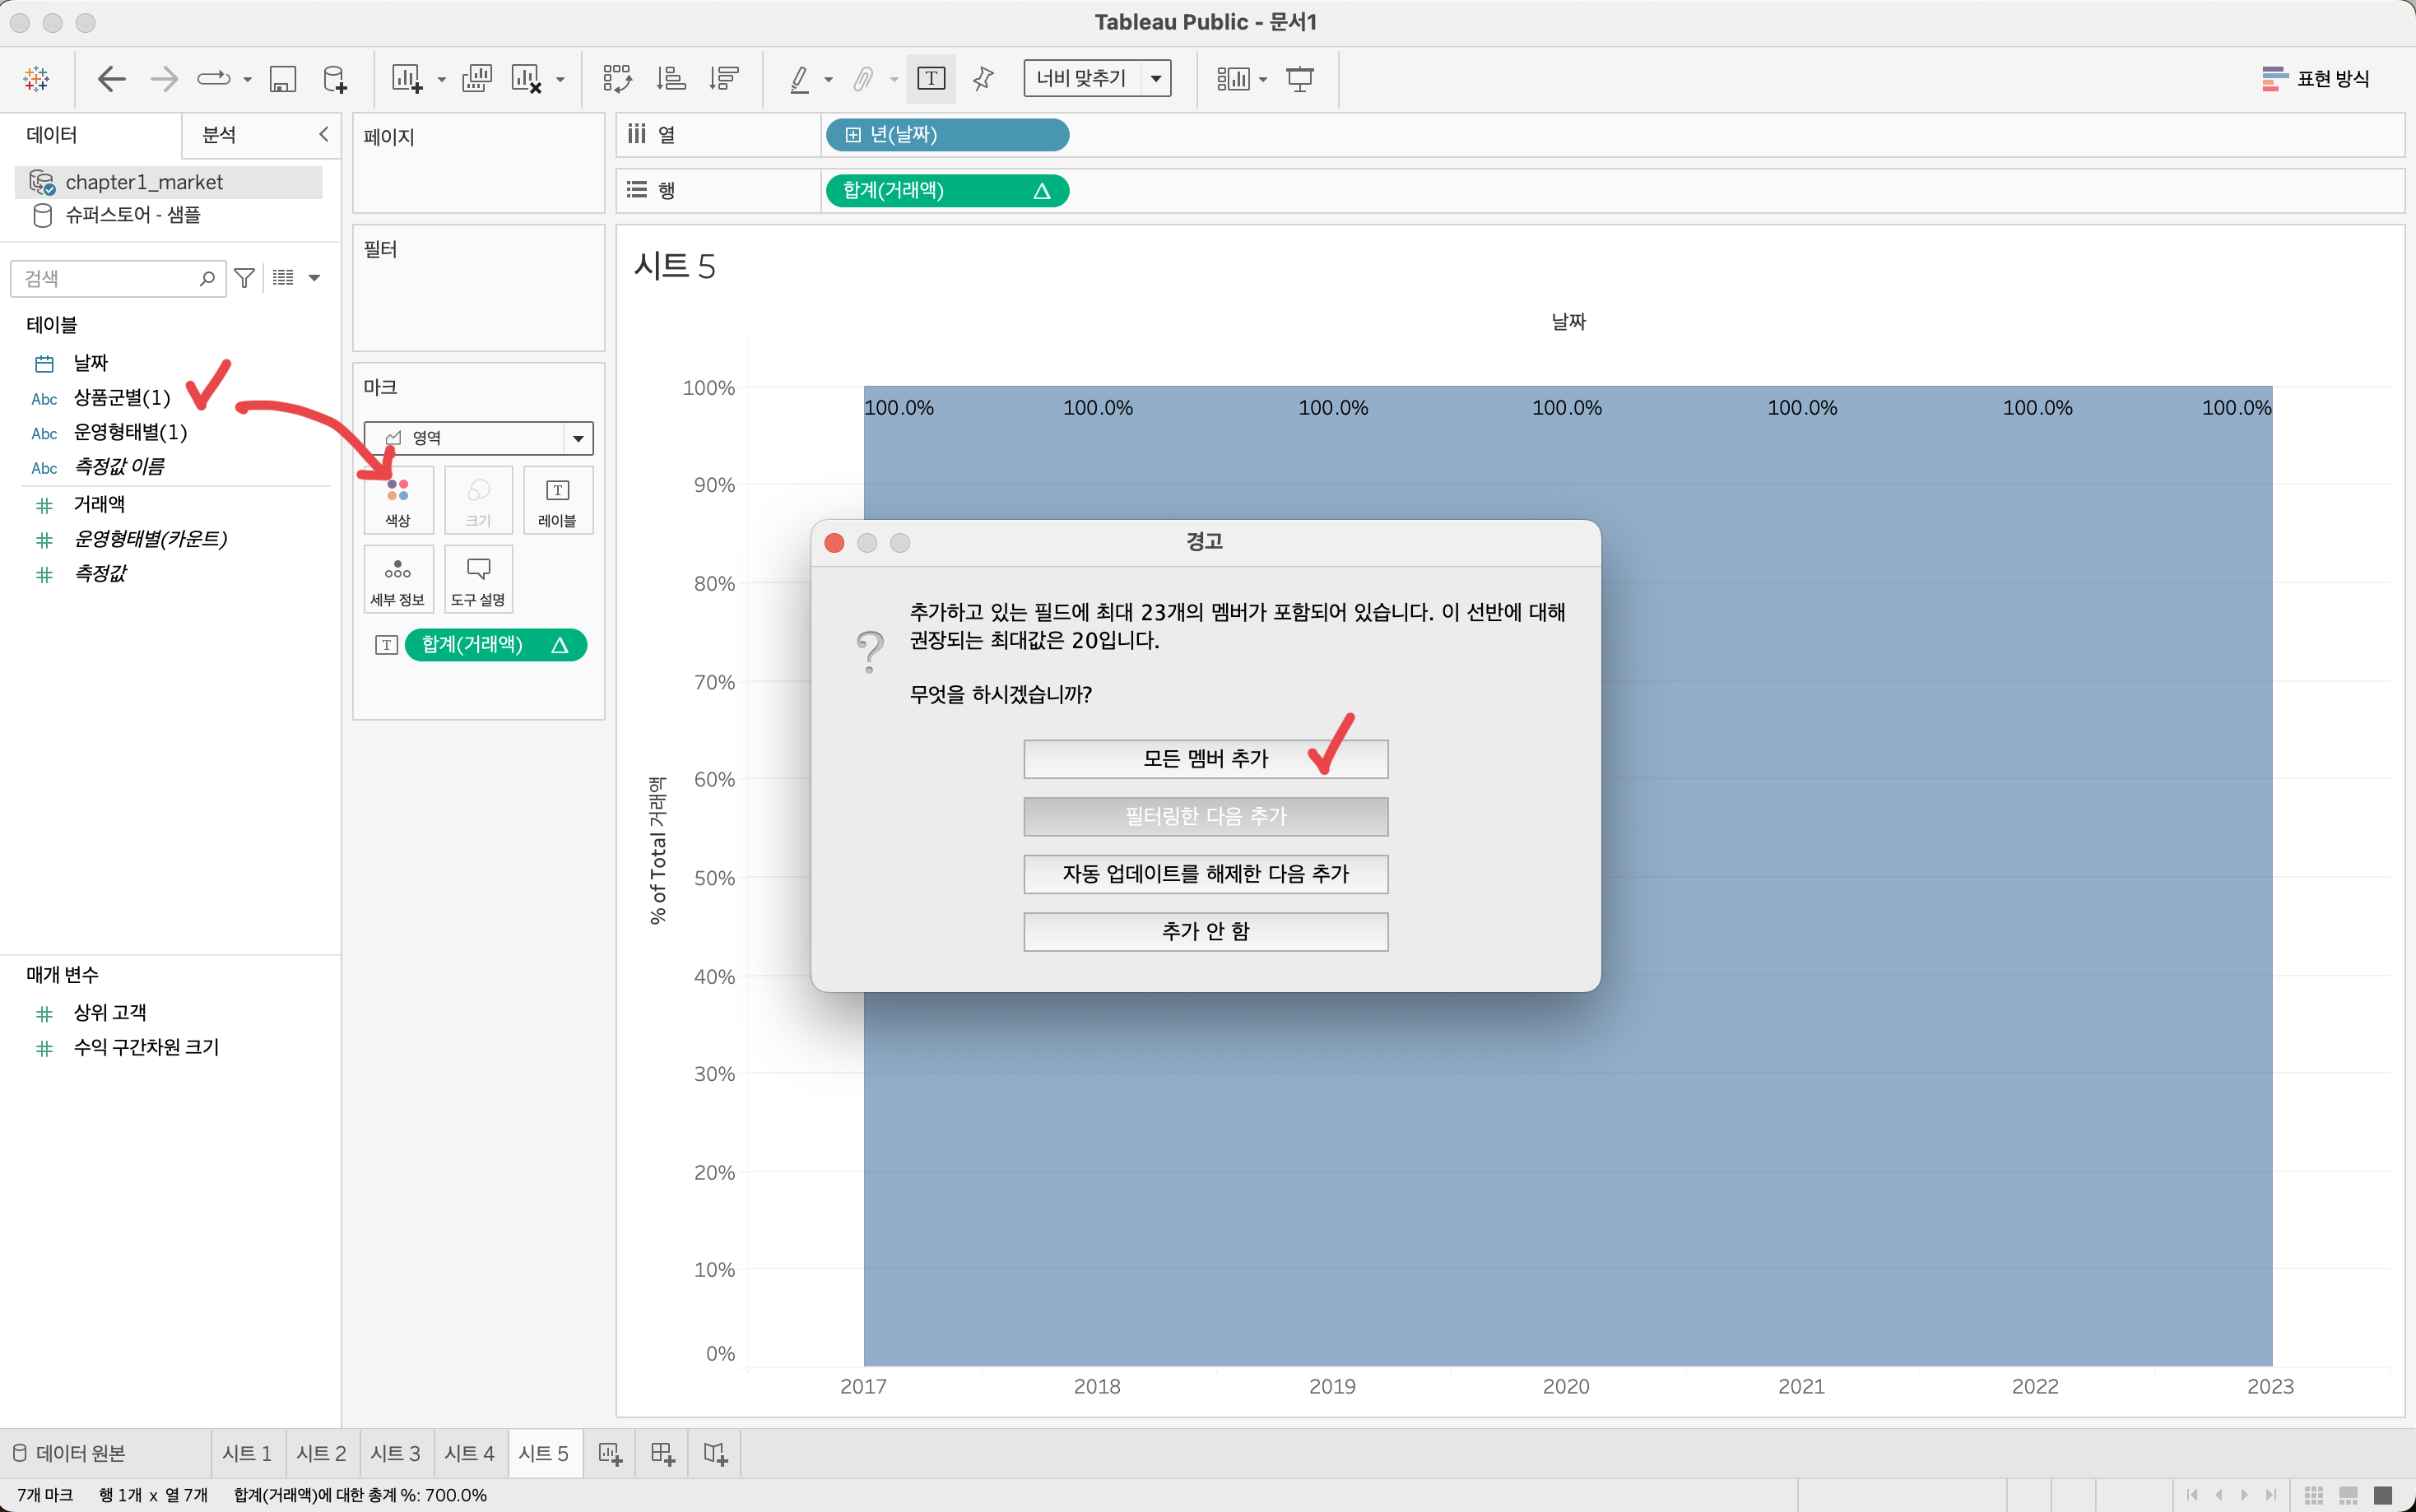The width and height of the screenshot is (2416, 1512).
Task: Toggle the Show mark labels toolbar button
Action: (931, 79)
